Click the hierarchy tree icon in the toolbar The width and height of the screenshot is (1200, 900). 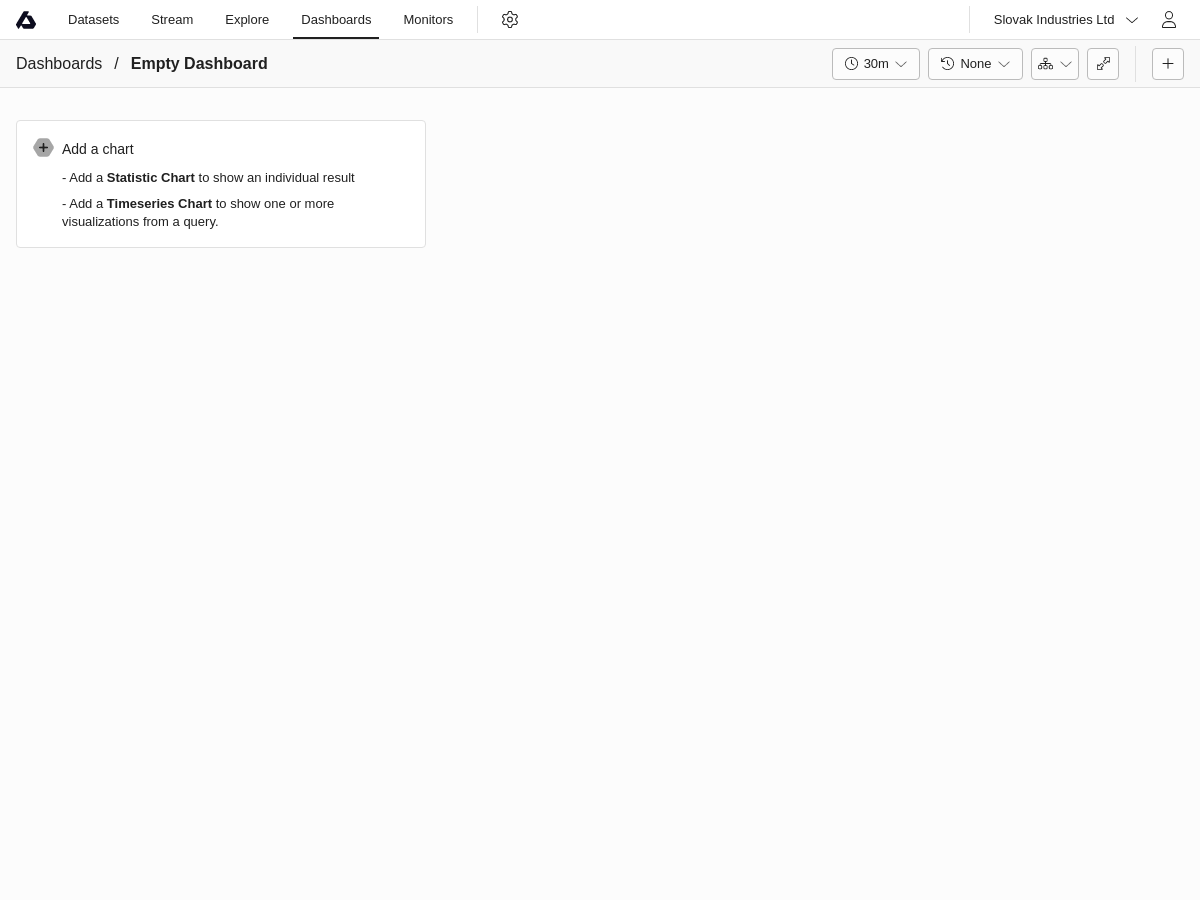pos(1045,64)
